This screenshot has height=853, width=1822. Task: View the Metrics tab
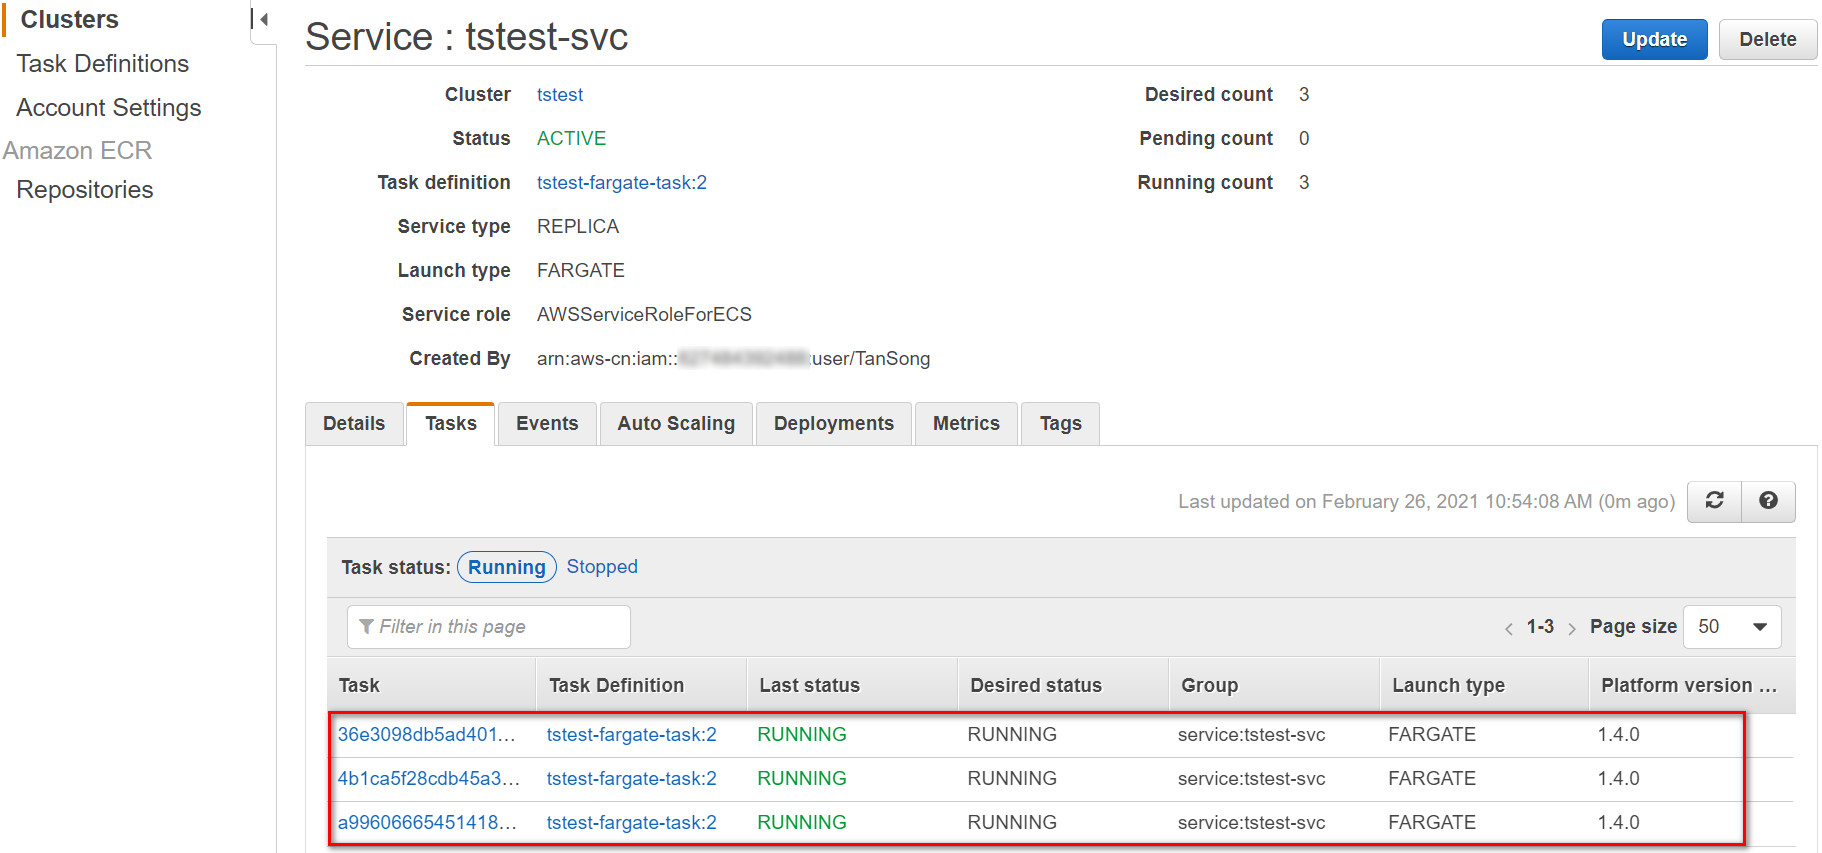[x=966, y=424]
